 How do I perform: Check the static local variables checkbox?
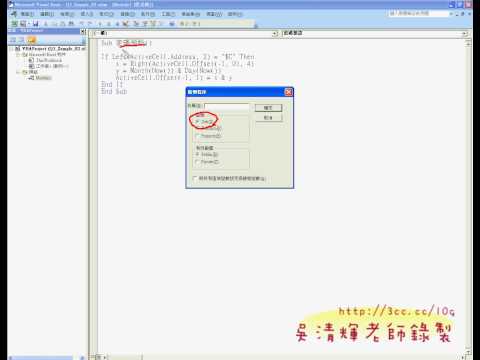pyautogui.click(x=195, y=178)
